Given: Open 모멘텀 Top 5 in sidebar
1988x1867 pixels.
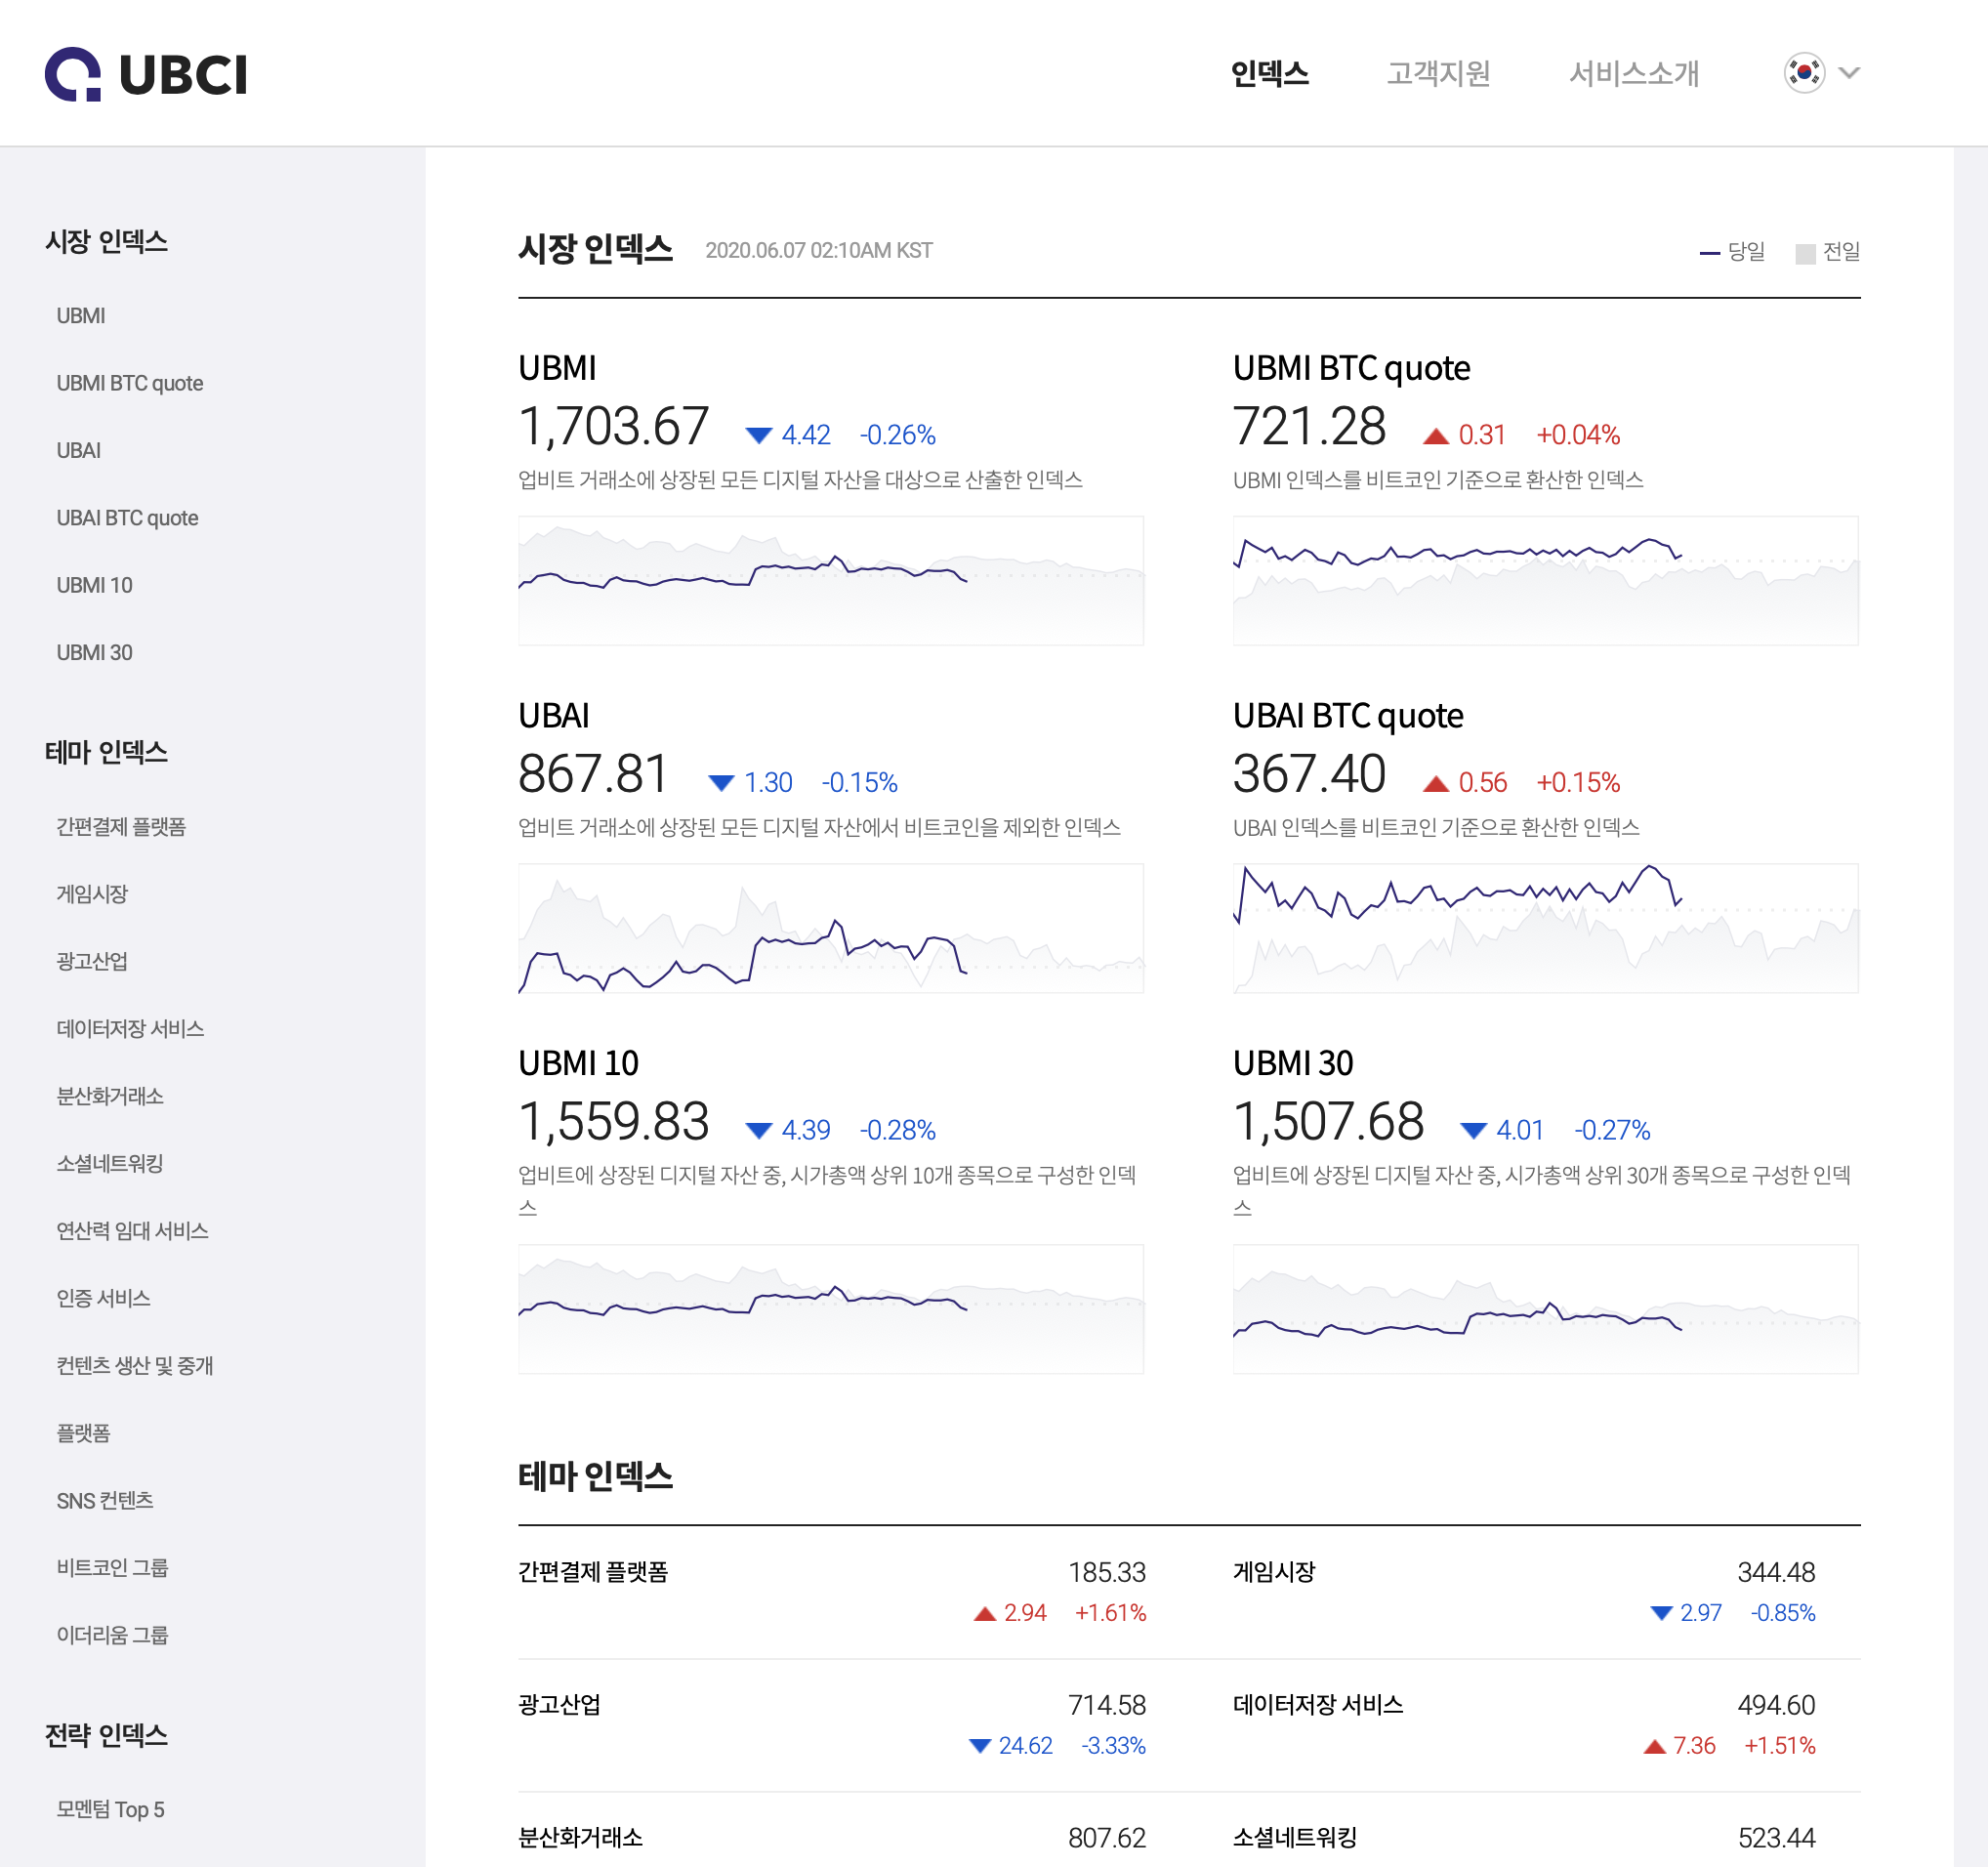Looking at the screenshot, I should [x=110, y=1809].
